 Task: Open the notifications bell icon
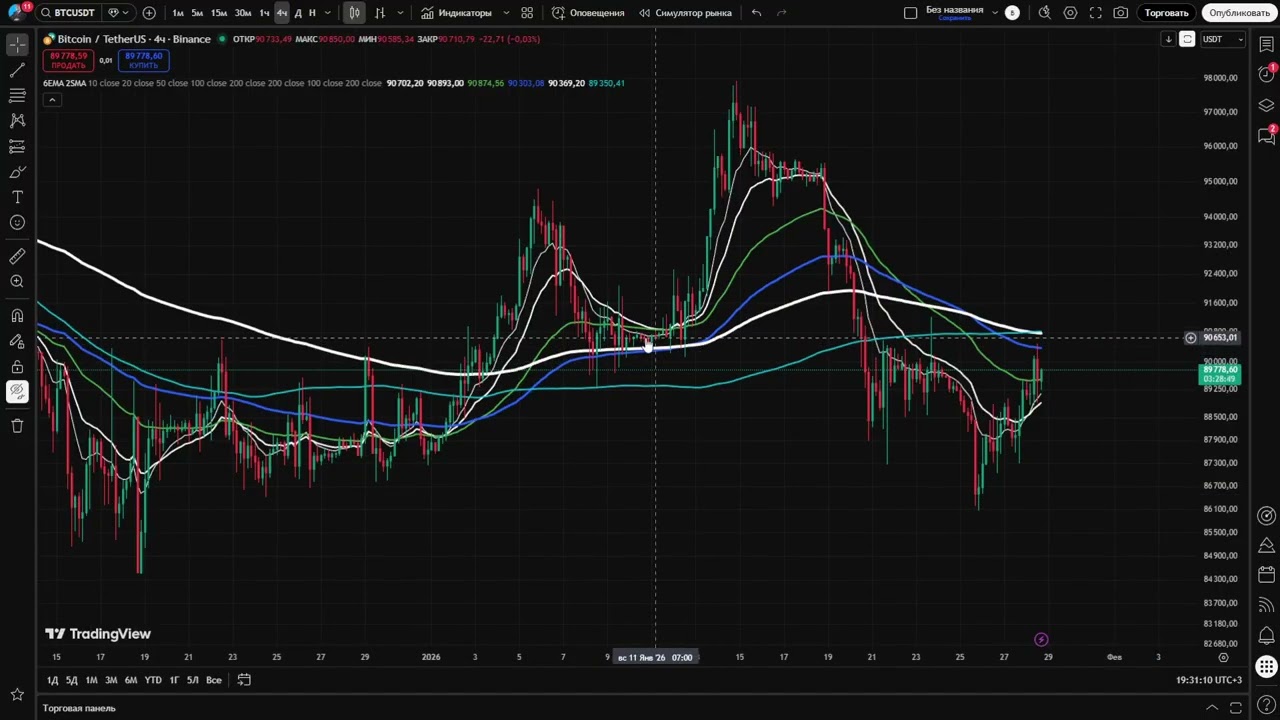(1266, 635)
